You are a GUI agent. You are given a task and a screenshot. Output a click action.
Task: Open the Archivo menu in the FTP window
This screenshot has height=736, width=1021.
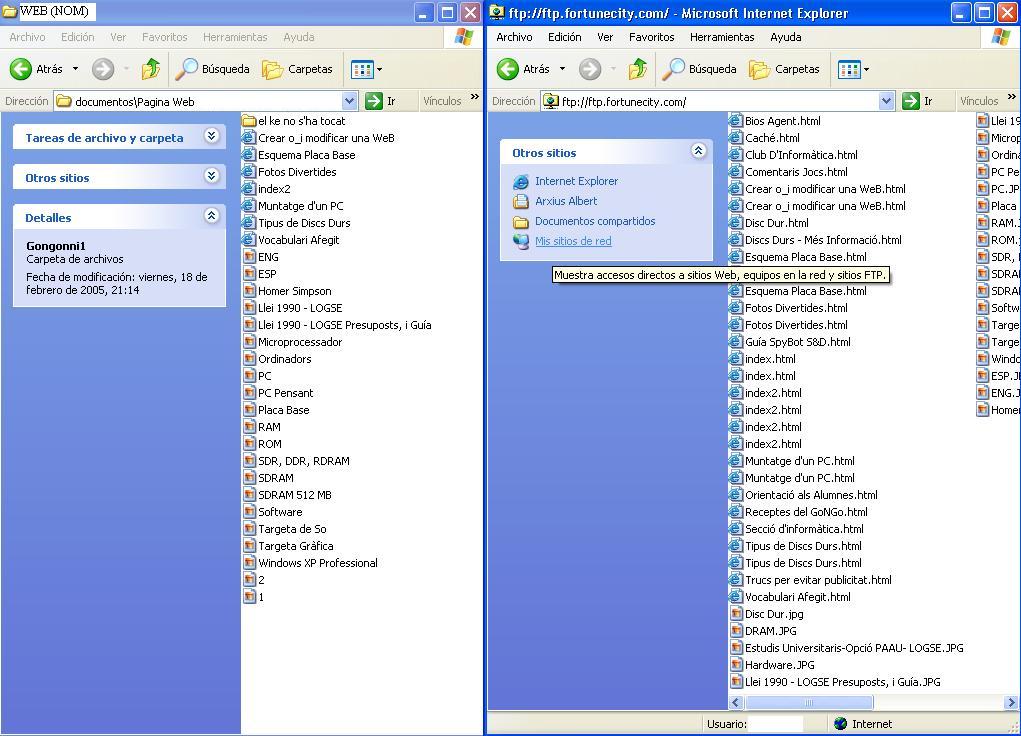click(514, 37)
